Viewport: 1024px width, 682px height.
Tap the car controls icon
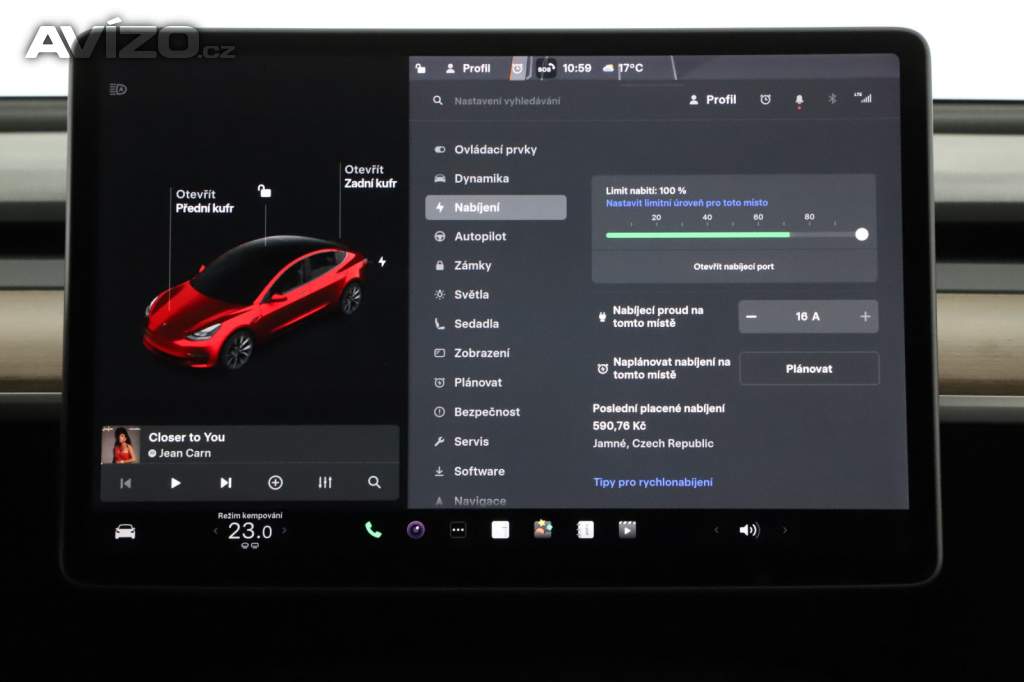coord(125,531)
